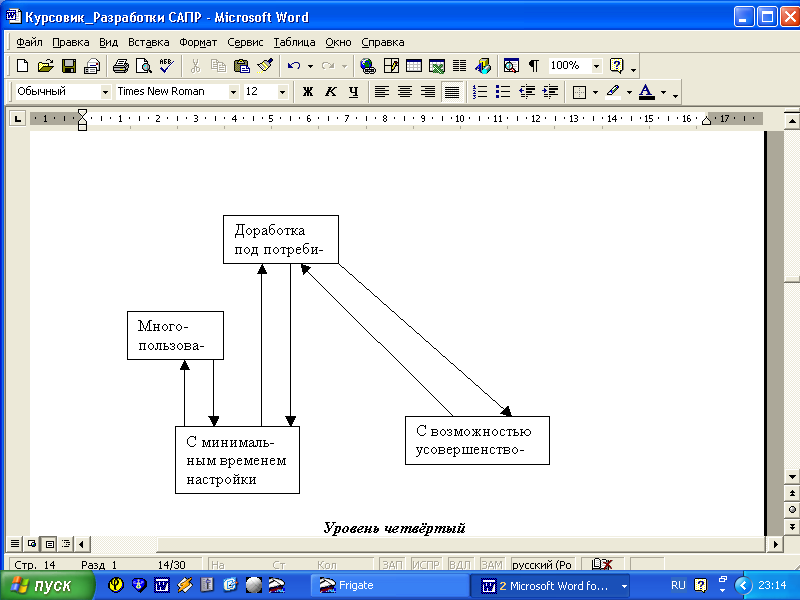Expand the Microsoft Word taskbar group arrow

[624, 586]
